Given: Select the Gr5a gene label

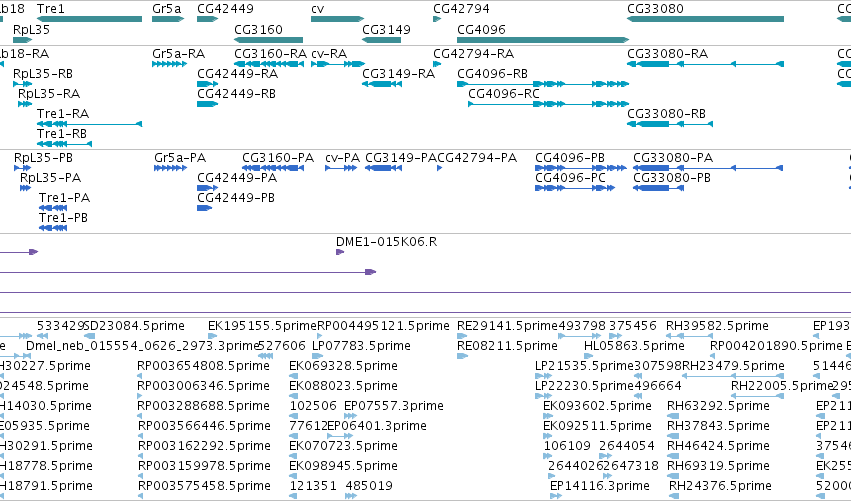Looking at the screenshot, I should [167, 9].
